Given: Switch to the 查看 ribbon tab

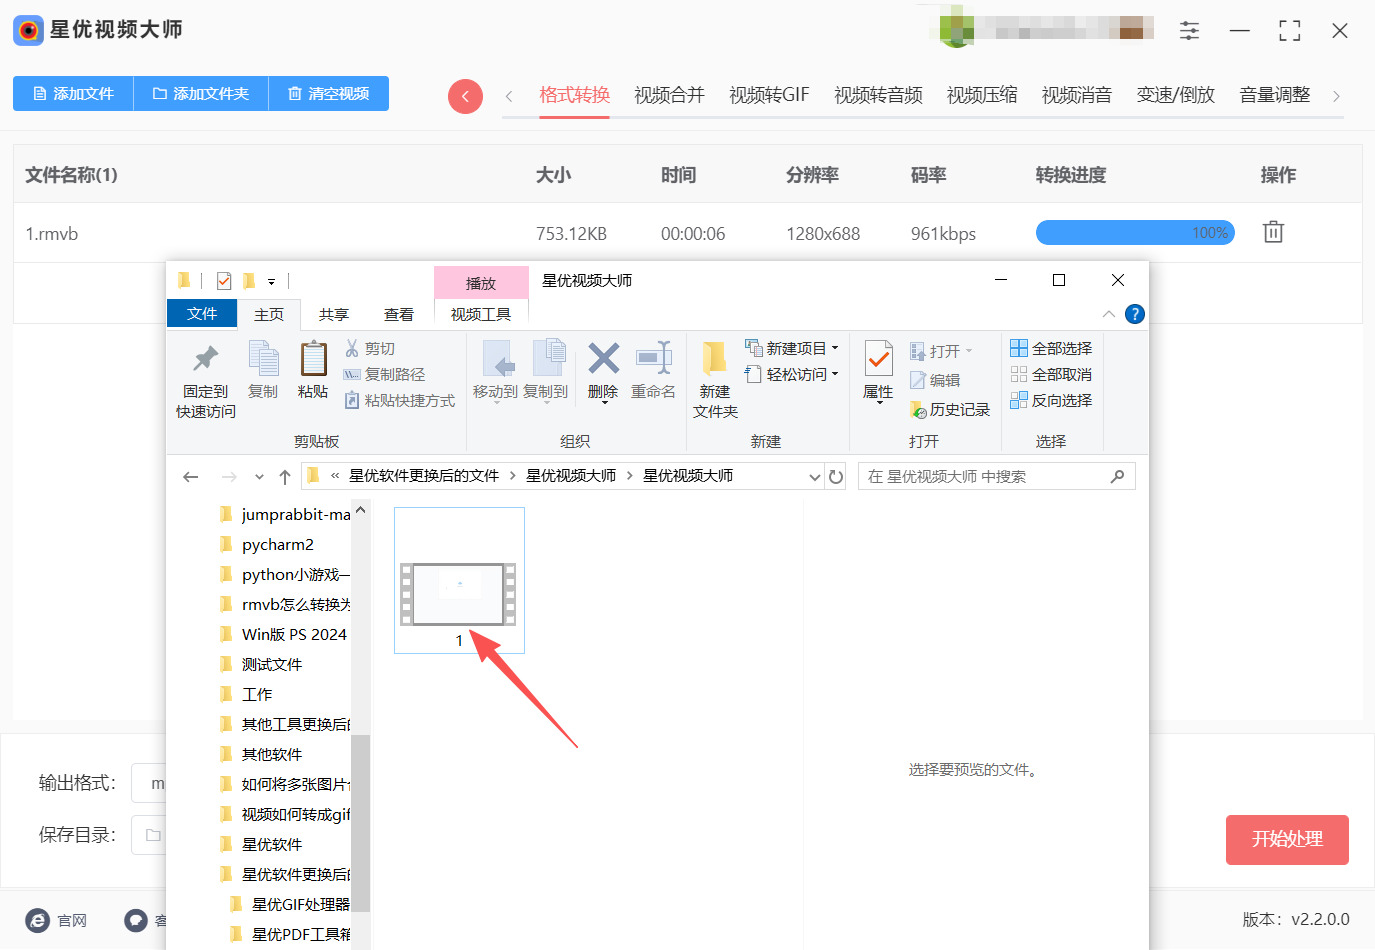Looking at the screenshot, I should (x=398, y=313).
